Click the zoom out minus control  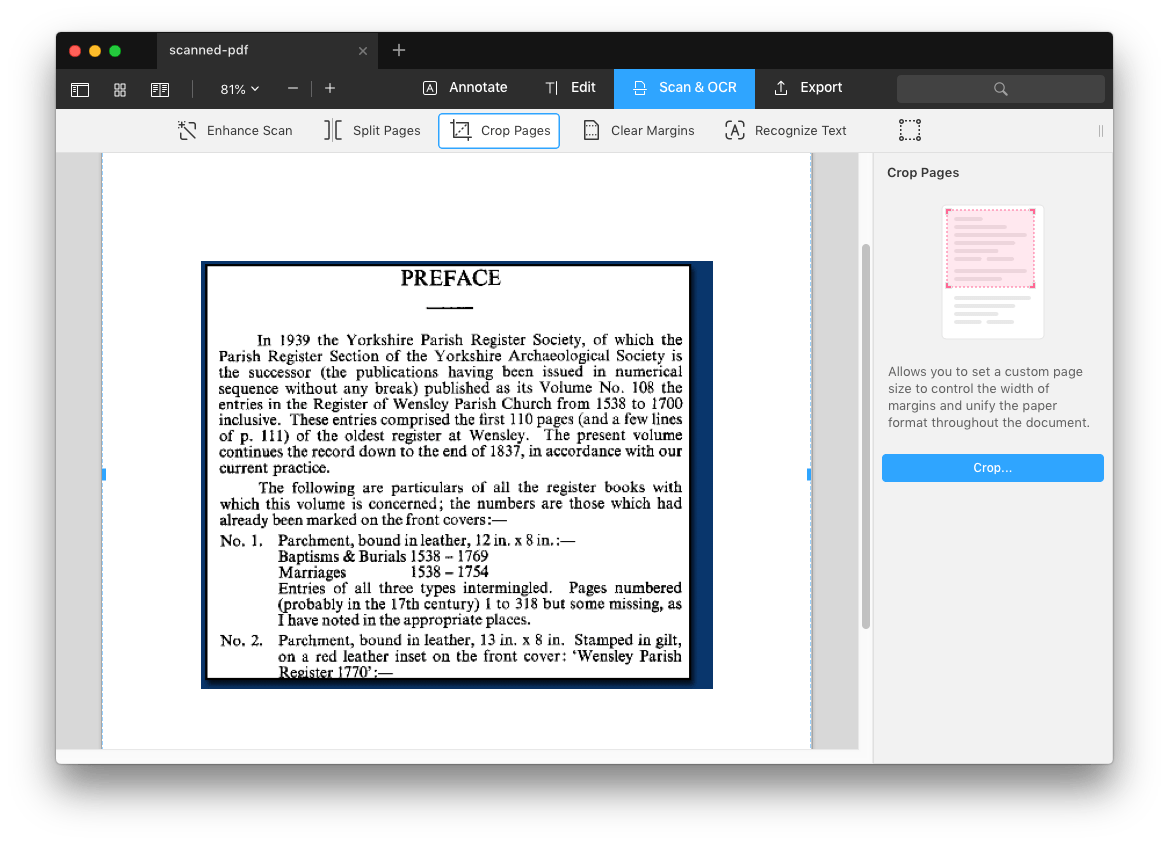click(x=292, y=89)
